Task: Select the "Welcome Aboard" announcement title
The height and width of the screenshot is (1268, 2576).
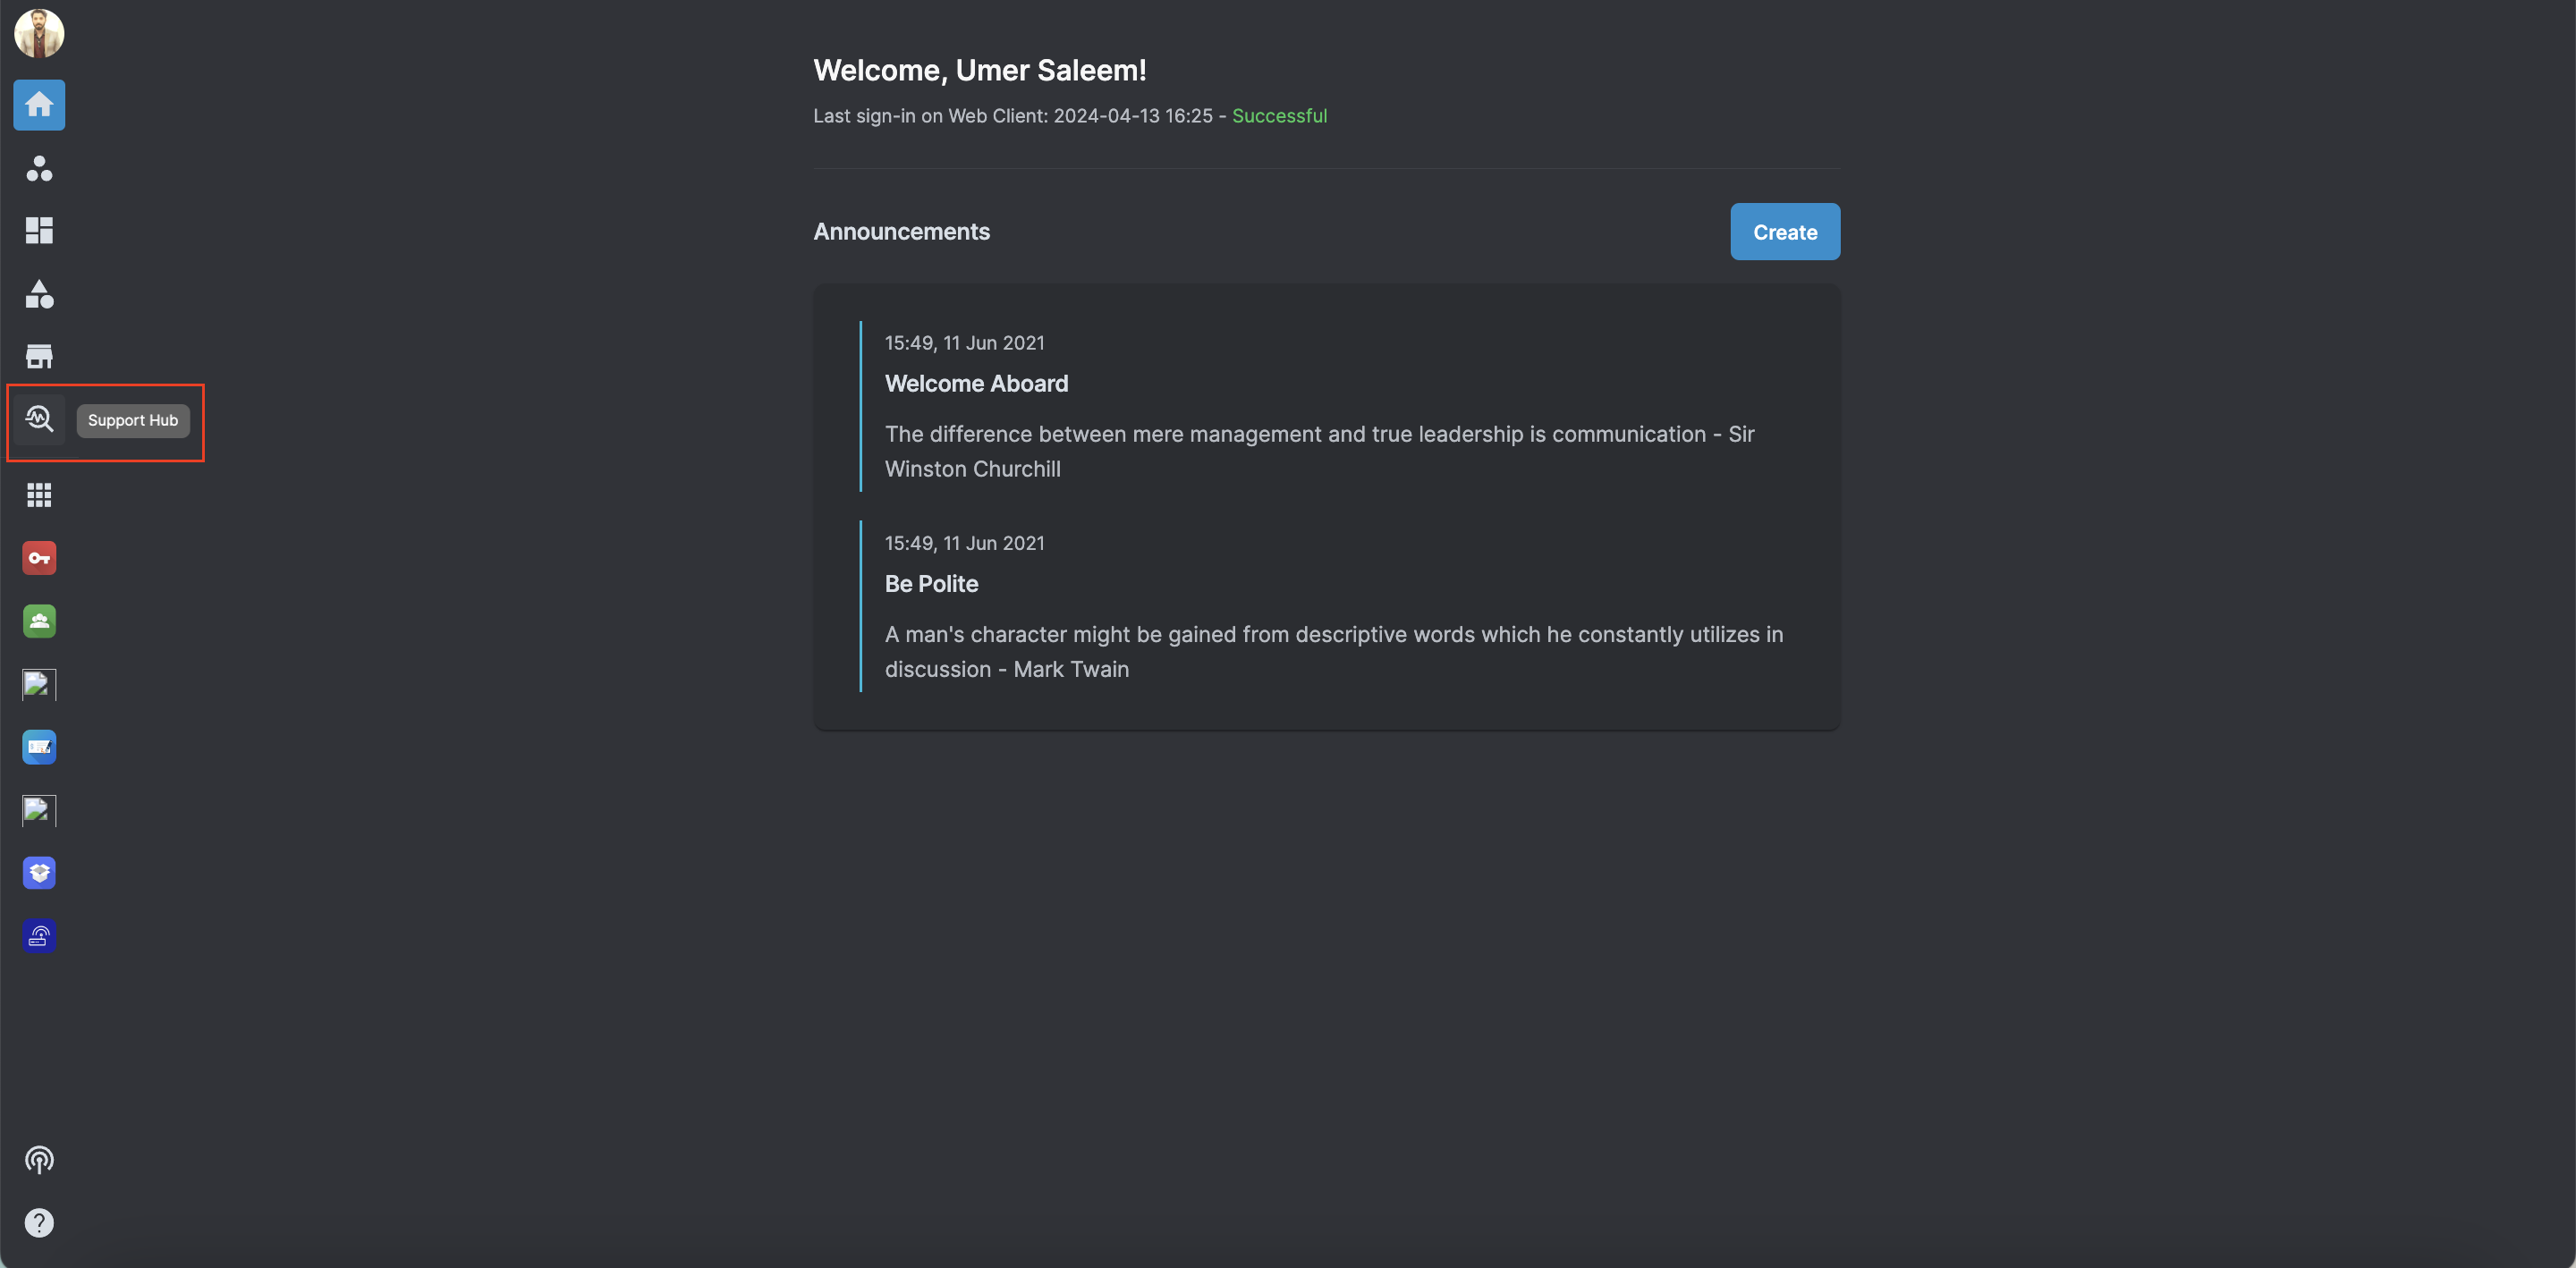Action: pos(976,383)
